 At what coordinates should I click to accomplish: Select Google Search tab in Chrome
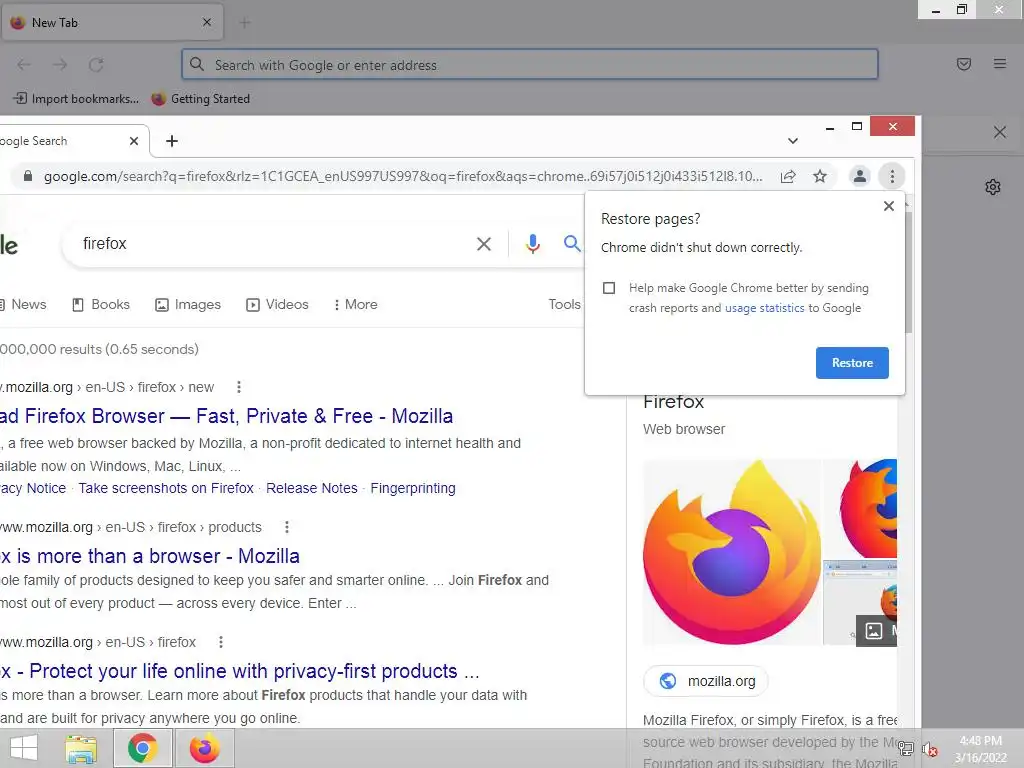(x=71, y=141)
